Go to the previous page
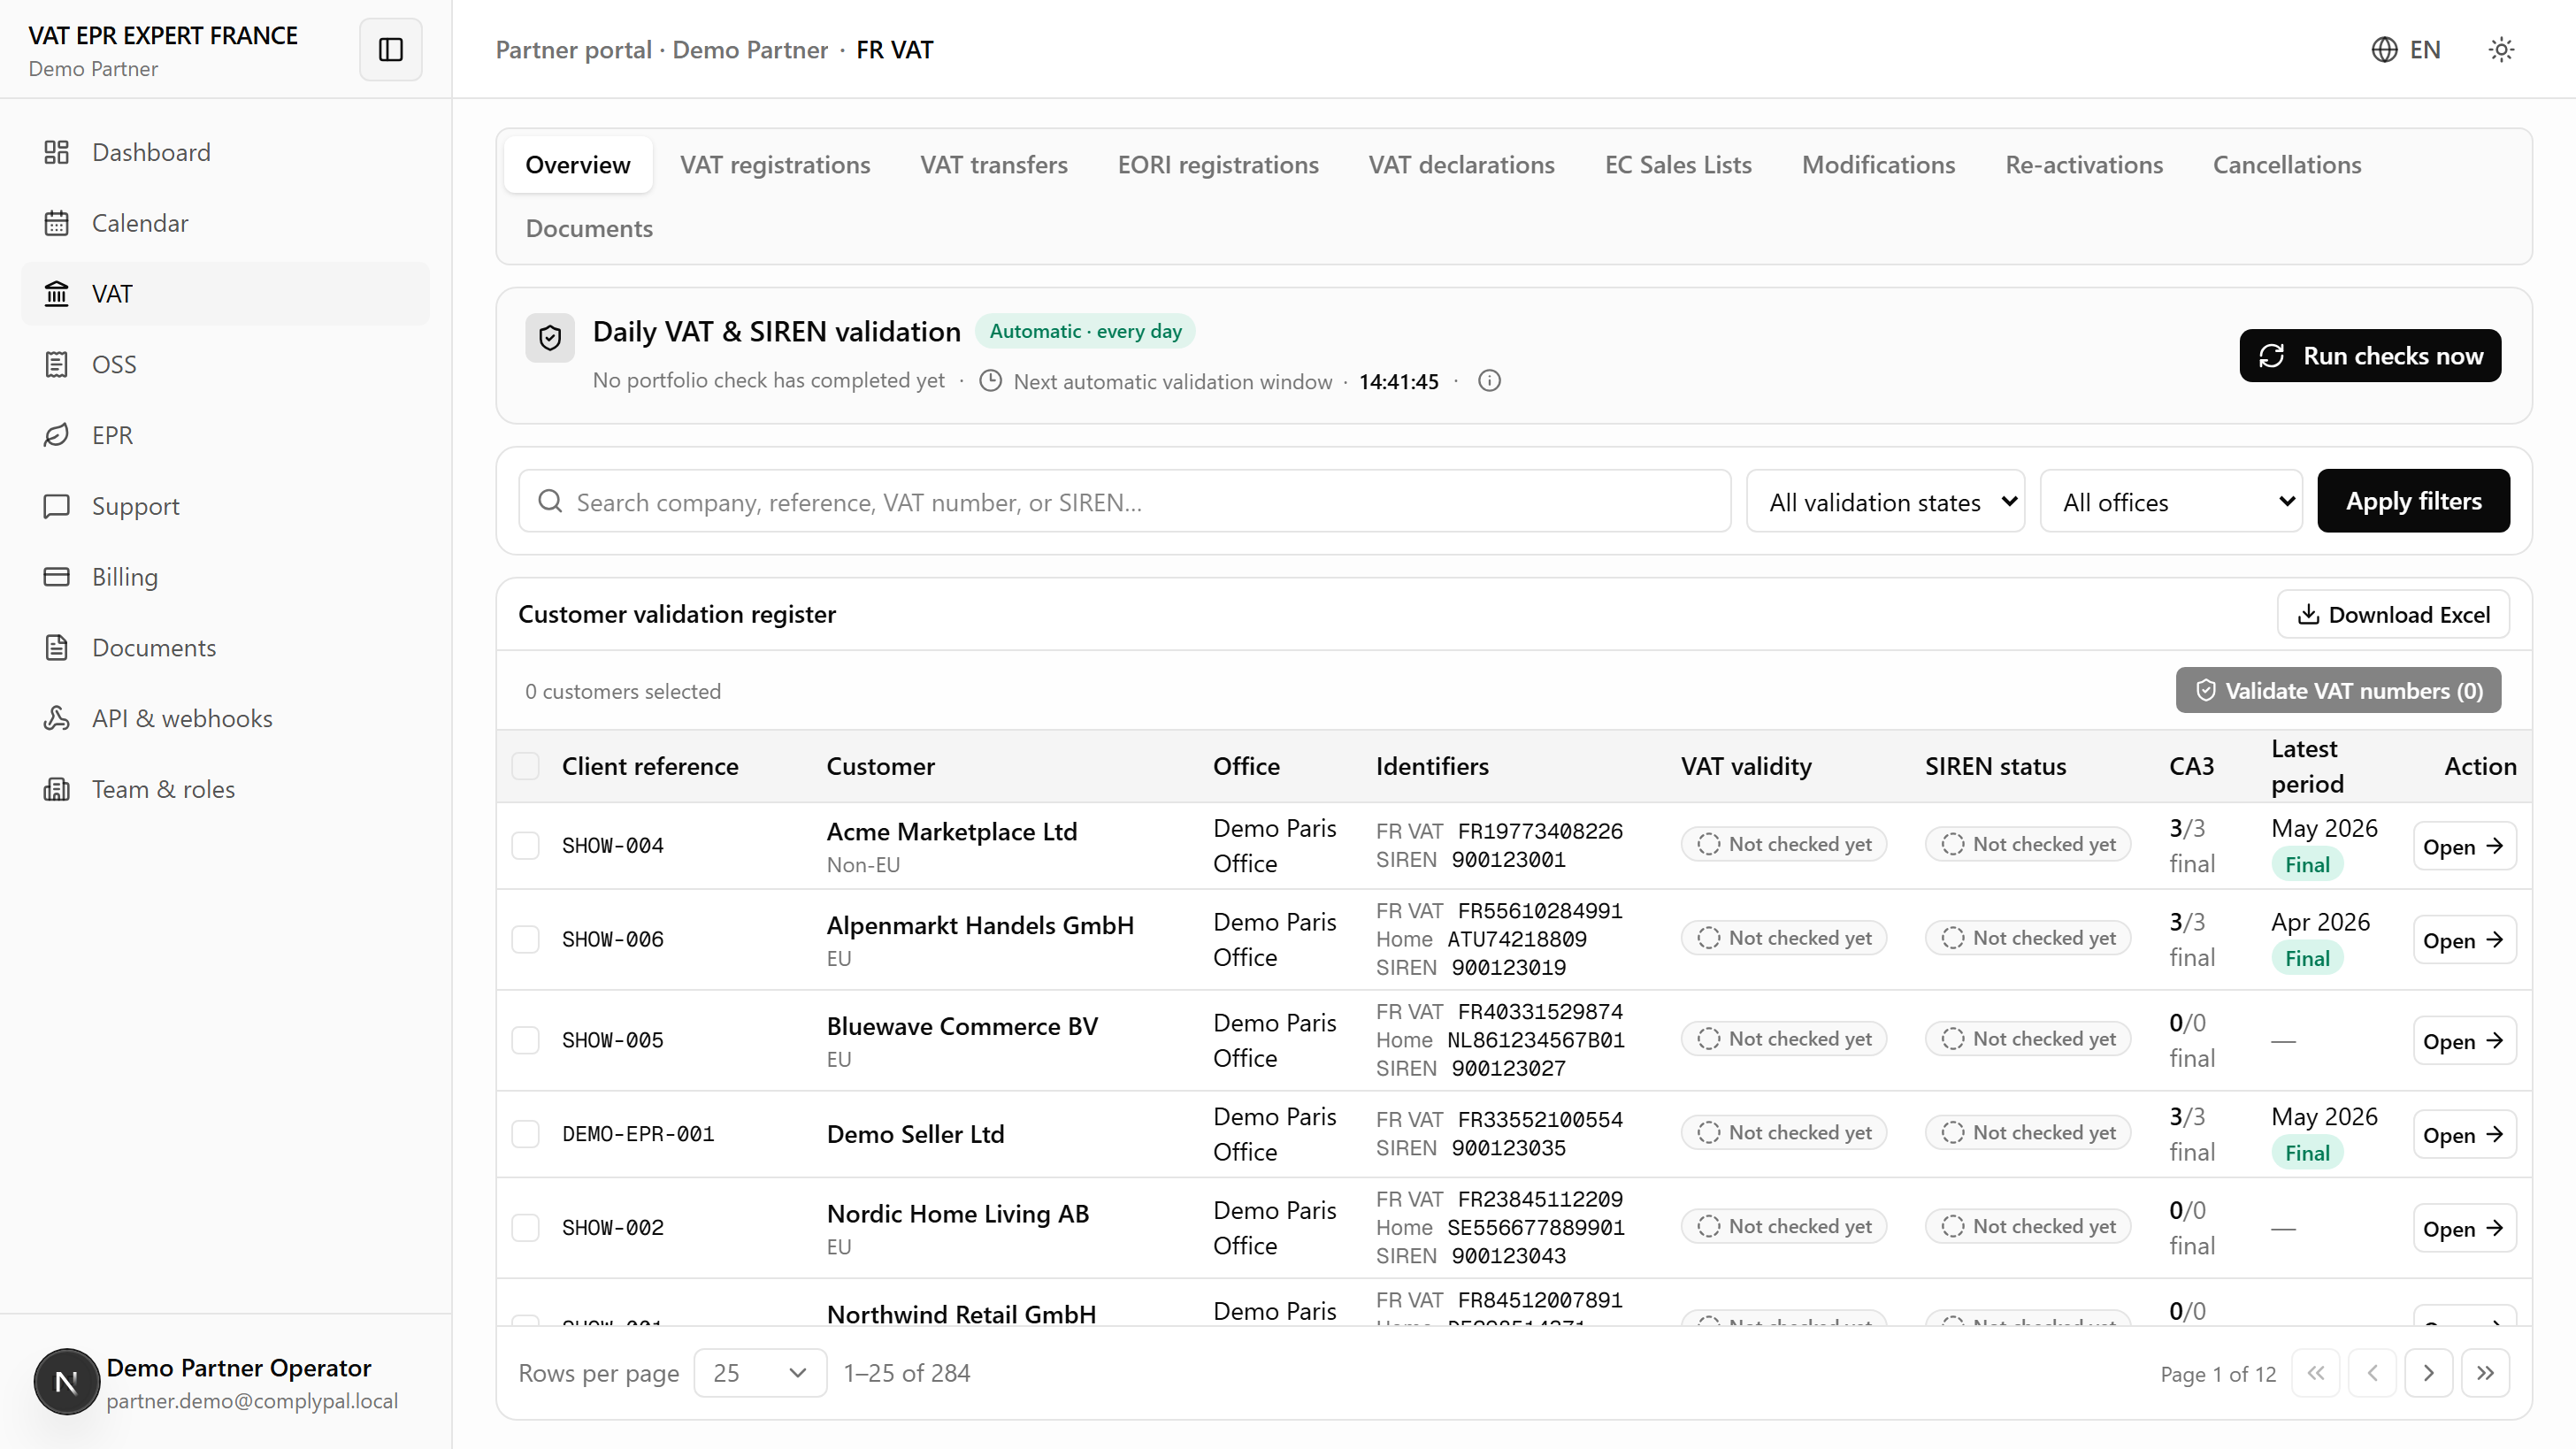The width and height of the screenshot is (2576, 1449). 2372,1373
